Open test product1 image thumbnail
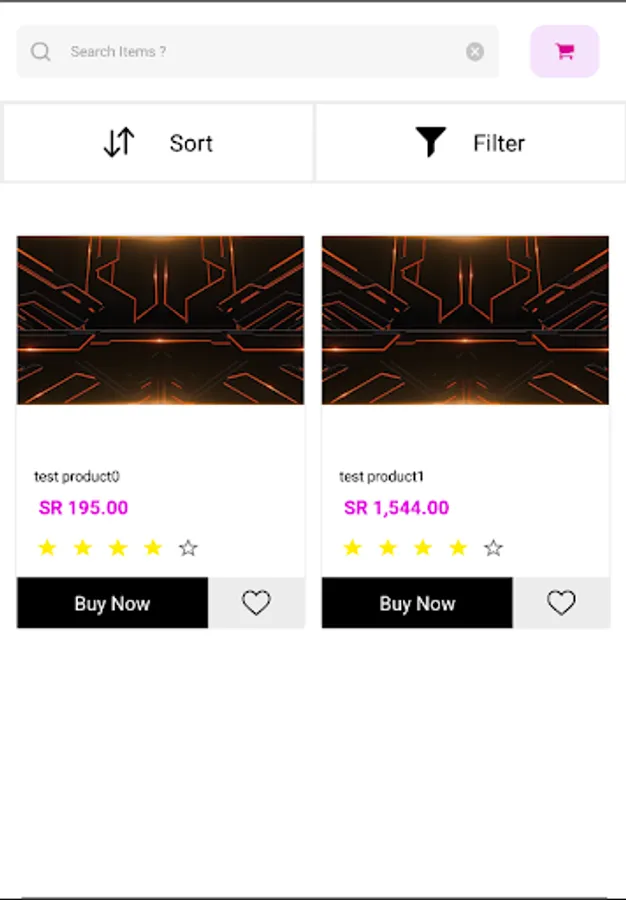 coord(465,320)
